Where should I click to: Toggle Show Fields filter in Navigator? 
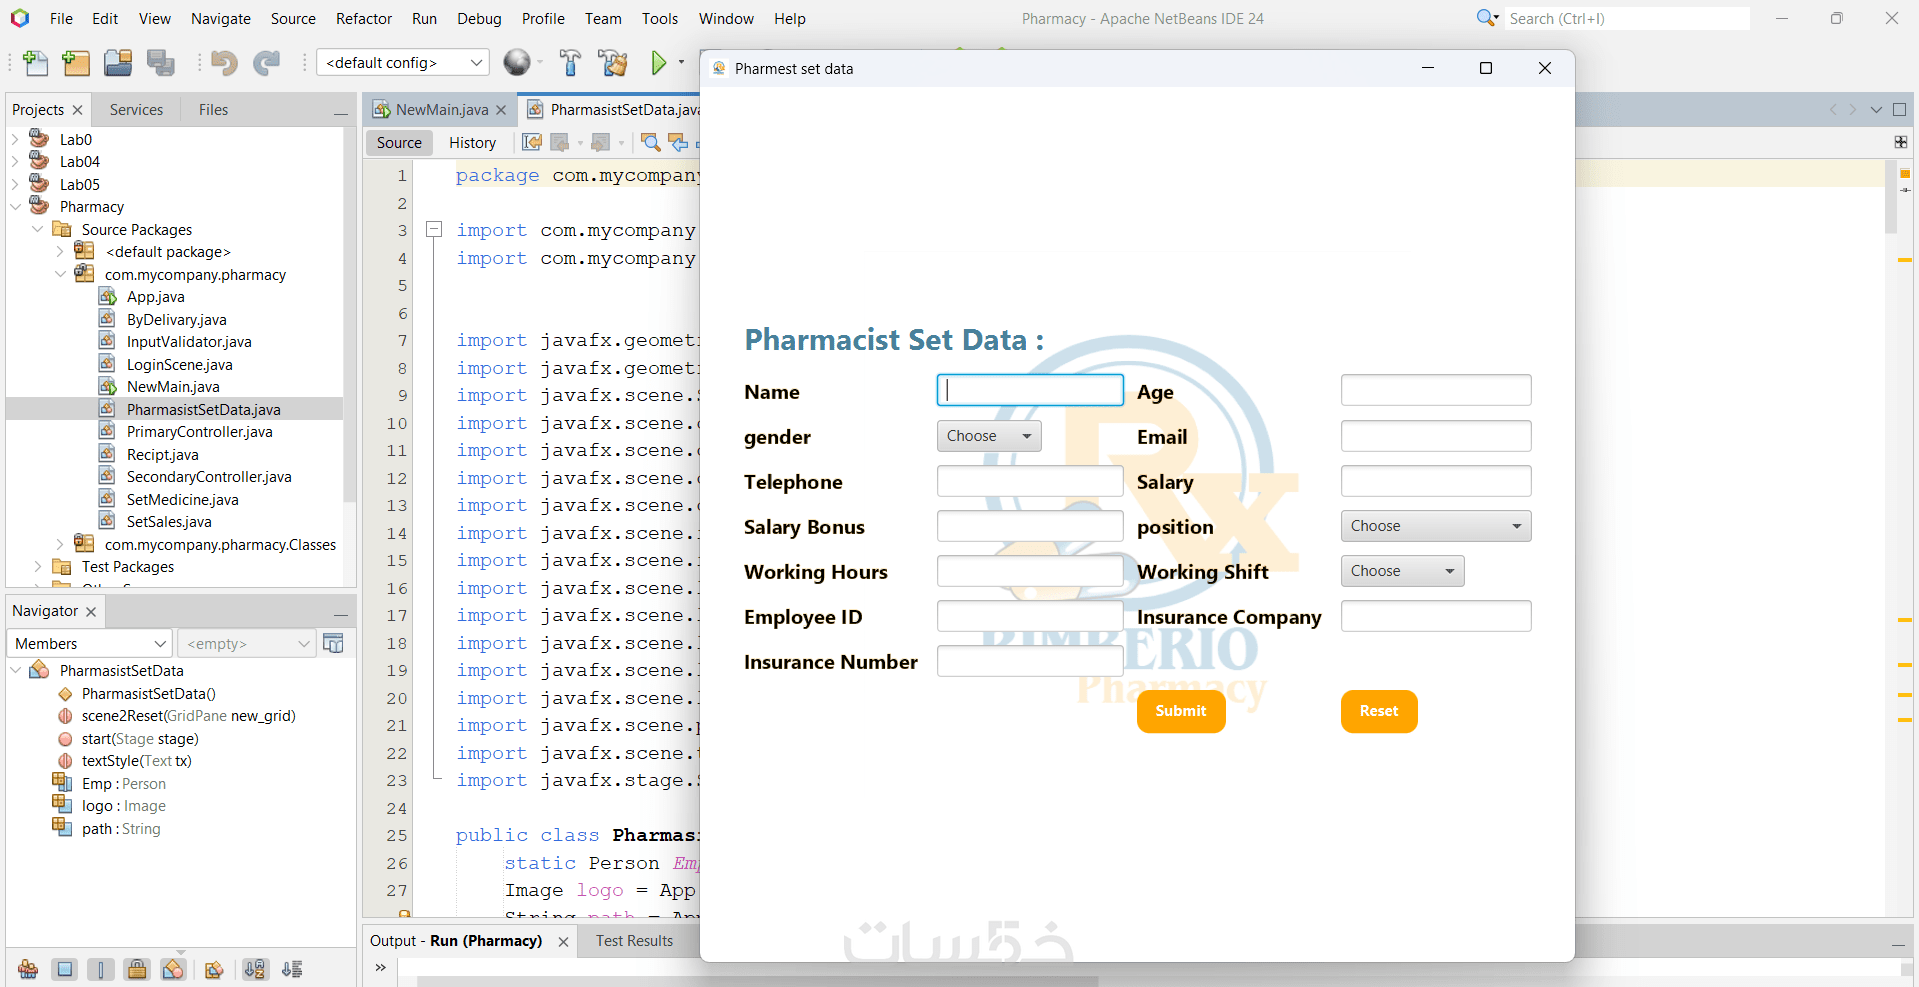point(64,969)
